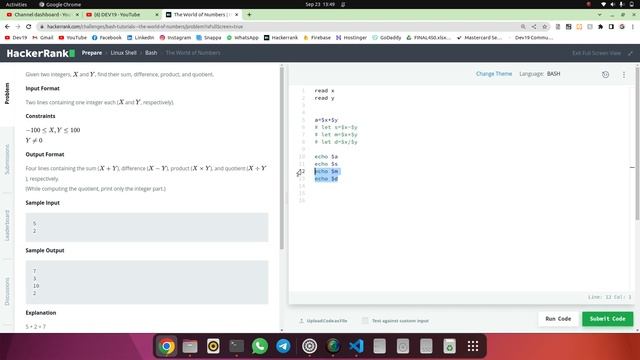The width and height of the screenshot is (640, 360).
Task: Switch to DEV19 YouTube tab
Action: (x=122, y=14)
